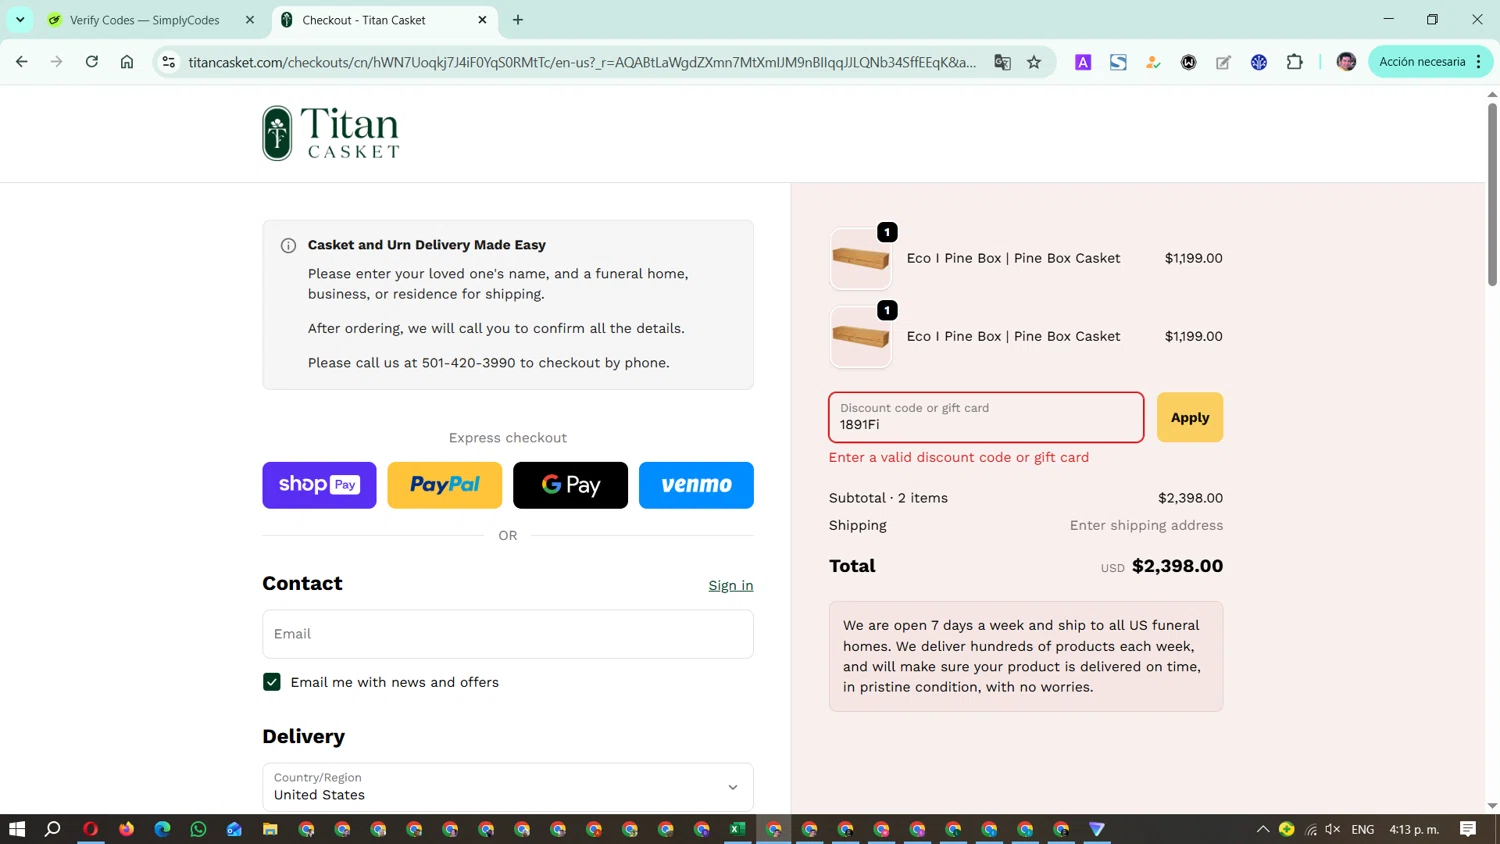The height and width of the screenshot is (844, 1500).
Task: Uncheck Email me with news and offers
Action: point(272,682)
